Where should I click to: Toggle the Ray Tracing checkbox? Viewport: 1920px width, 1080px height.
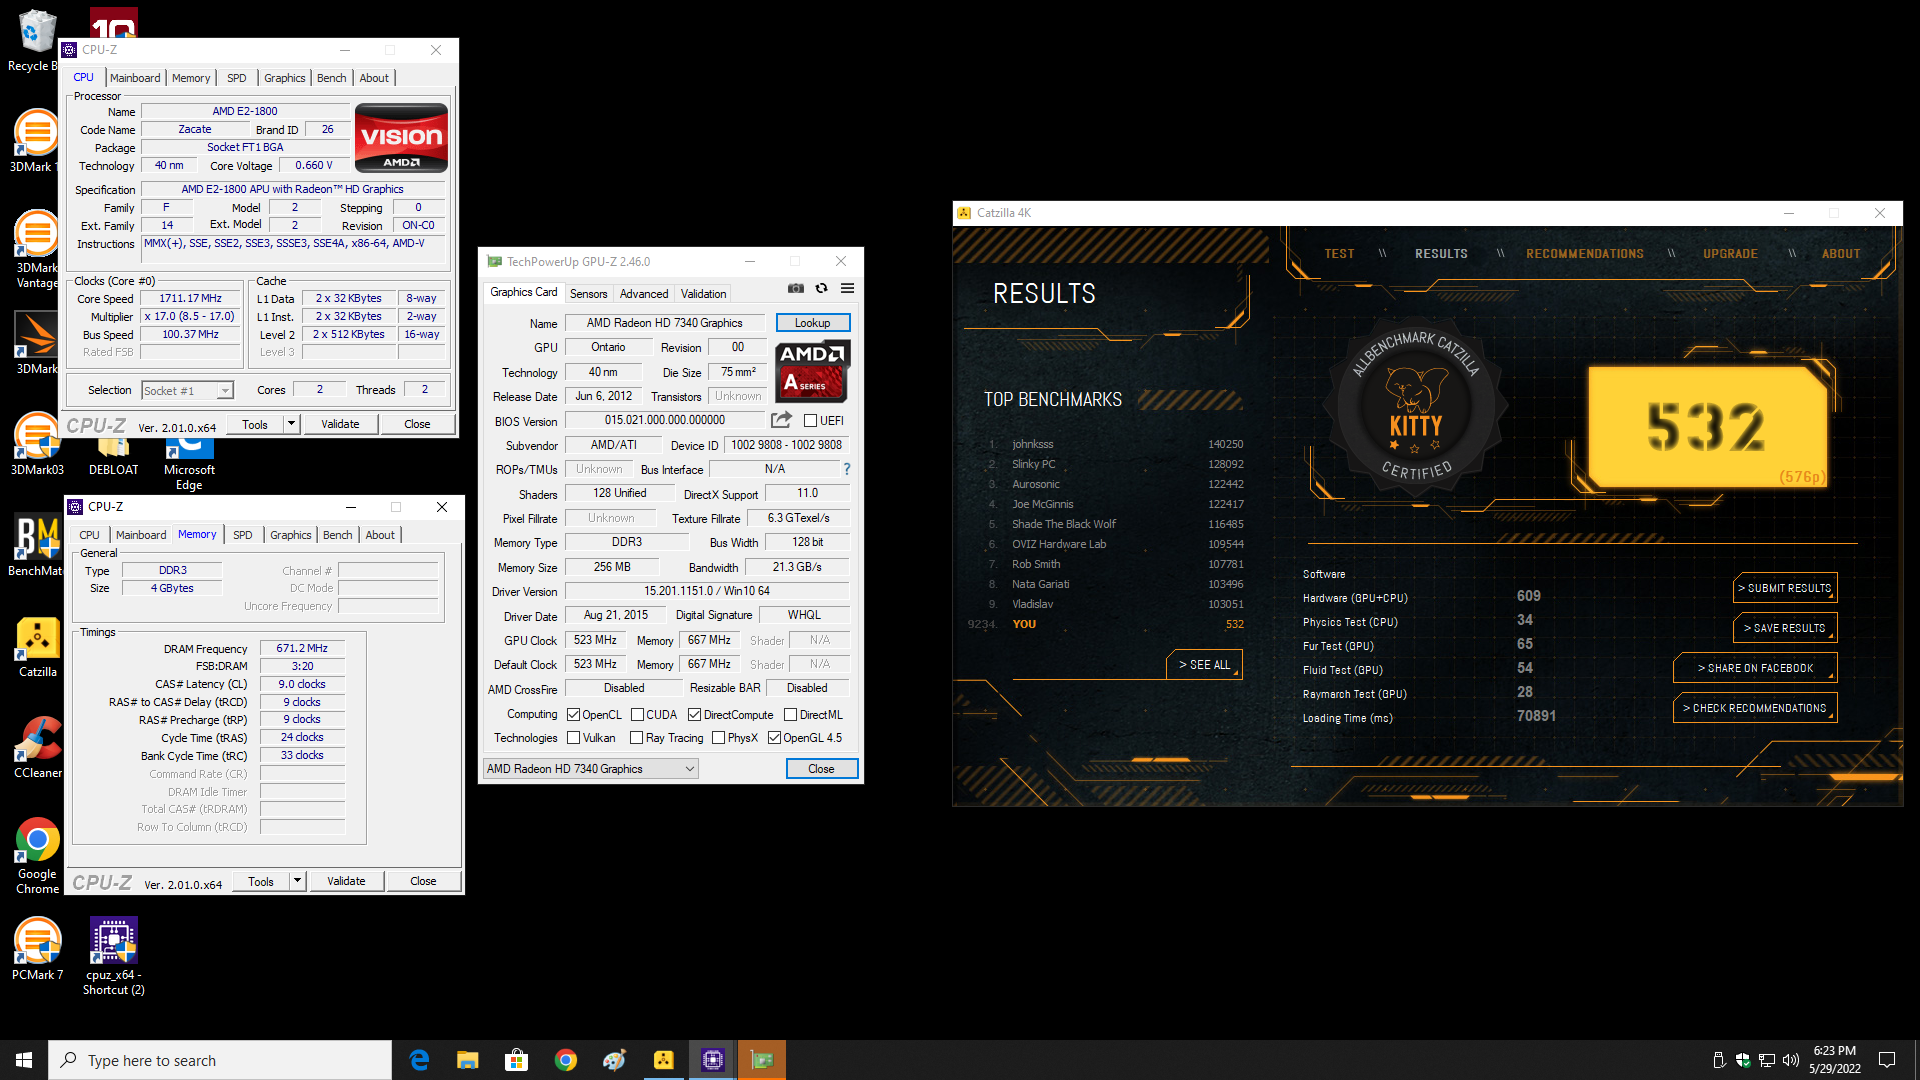coord(636,738)
